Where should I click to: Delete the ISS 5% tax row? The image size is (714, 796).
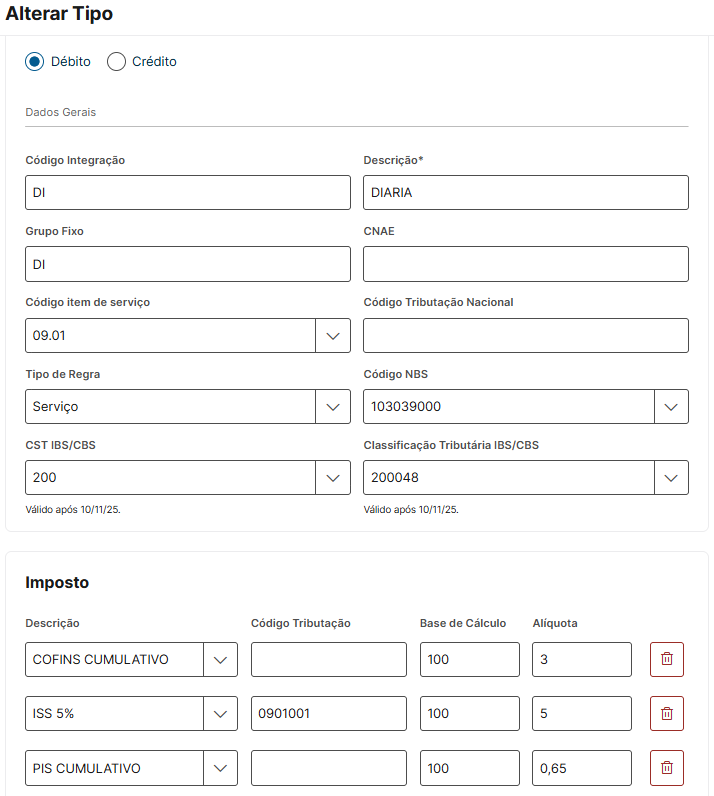[667, 714]
